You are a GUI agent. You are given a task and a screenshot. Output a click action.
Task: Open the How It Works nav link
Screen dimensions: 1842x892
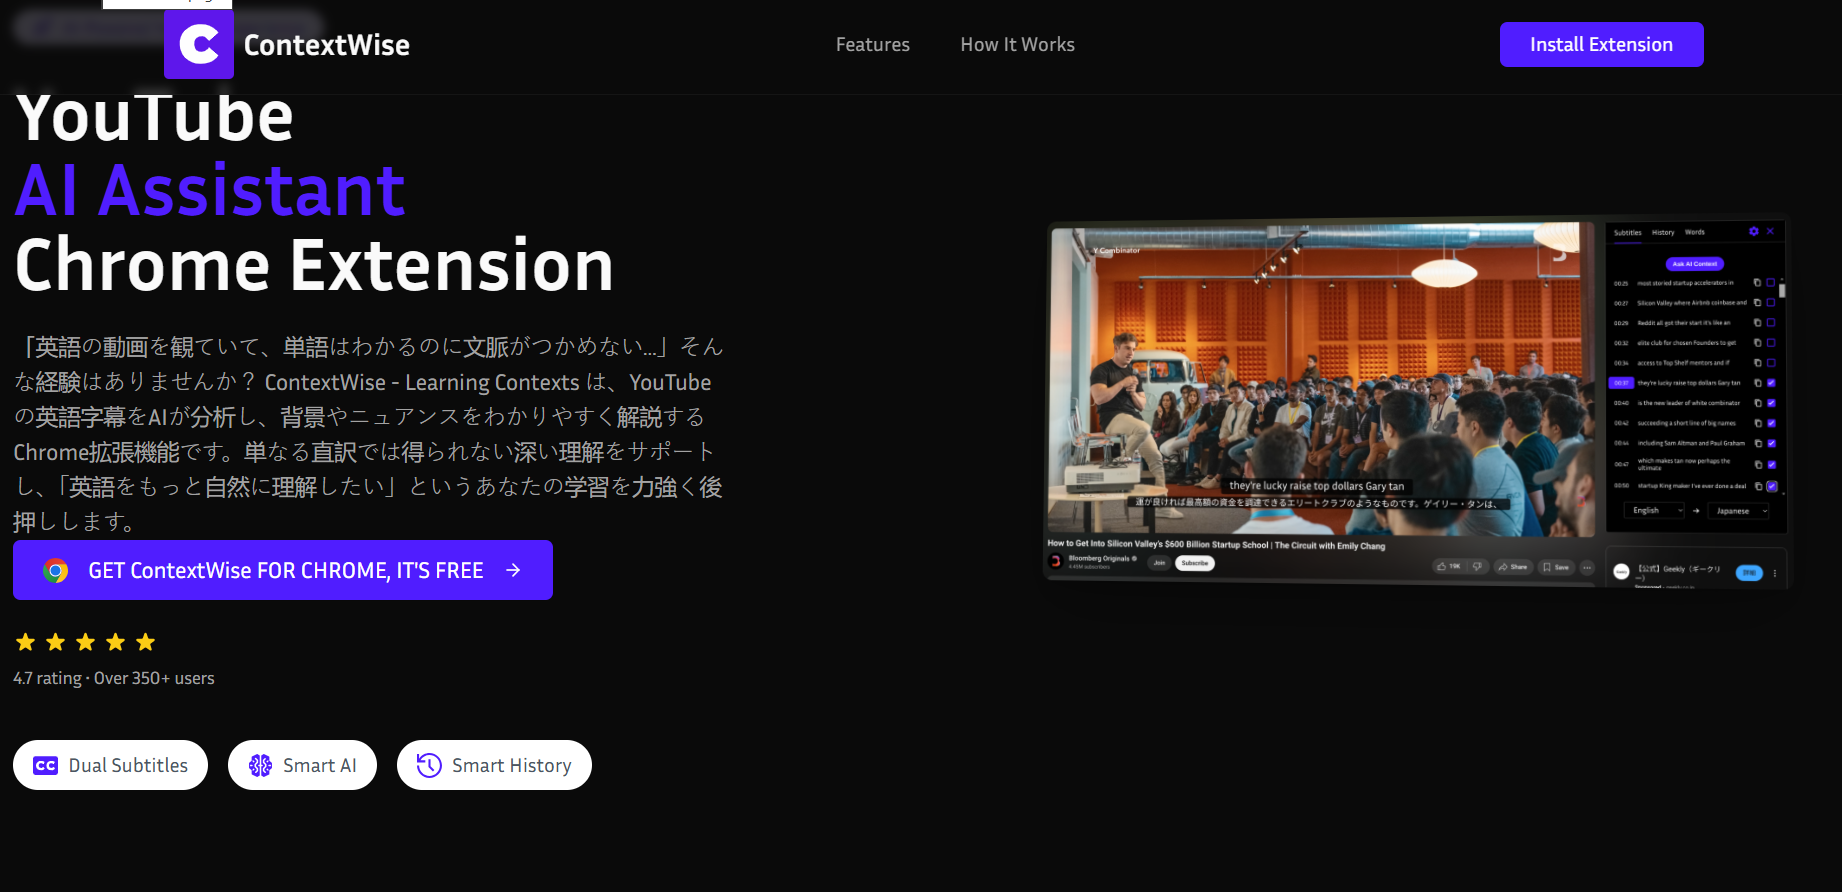click(1017, 45)
